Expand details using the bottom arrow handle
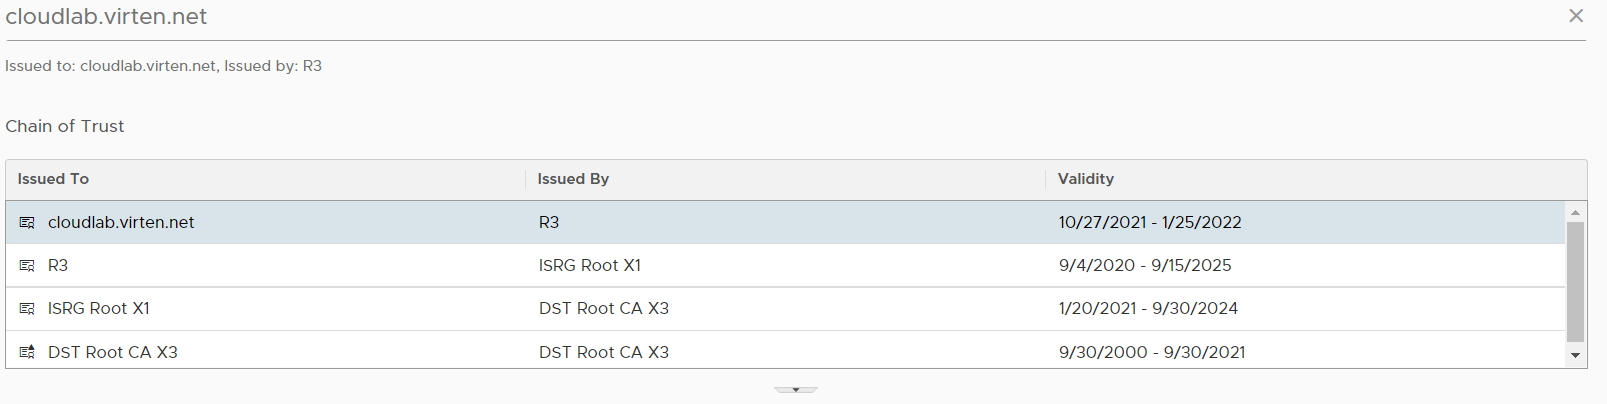Viewport: 1607px width, 404px height. (796, 389)
